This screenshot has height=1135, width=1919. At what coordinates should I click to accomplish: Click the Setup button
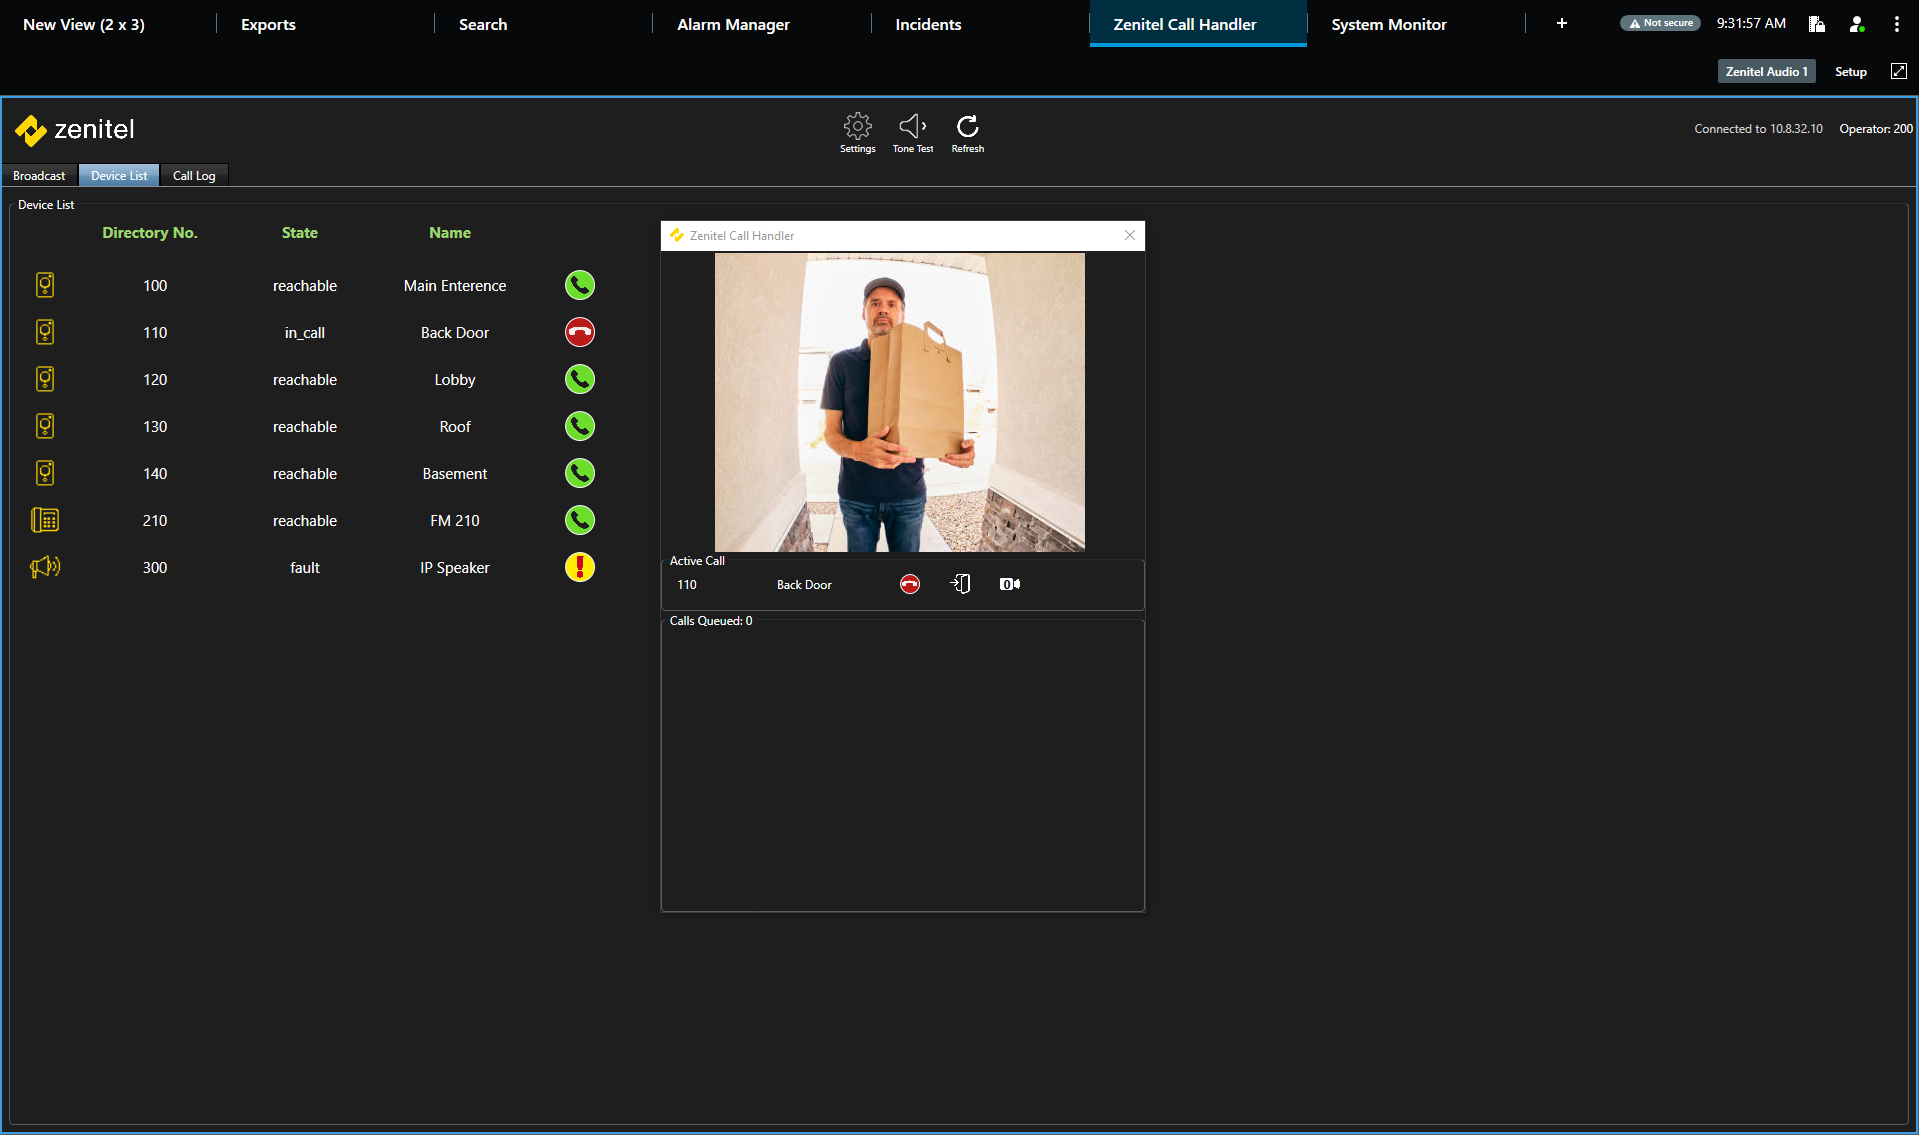(1850, 72)
